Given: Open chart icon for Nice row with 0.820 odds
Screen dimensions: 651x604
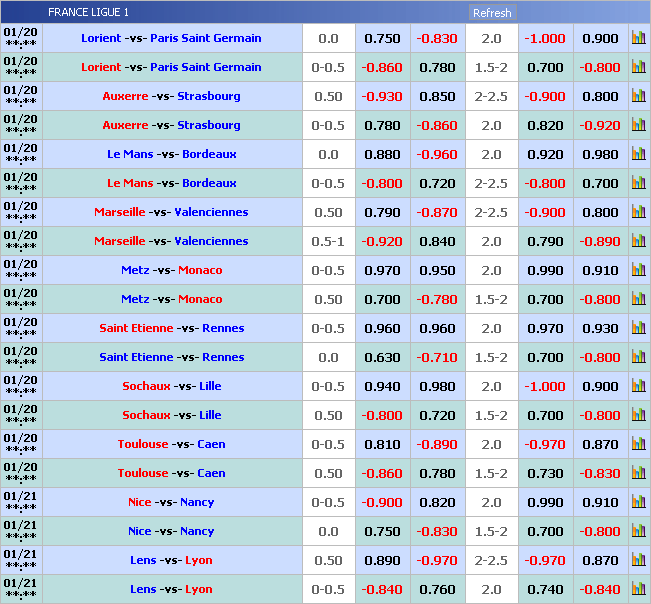Looking at the screenshot, I should click(638, 503).
